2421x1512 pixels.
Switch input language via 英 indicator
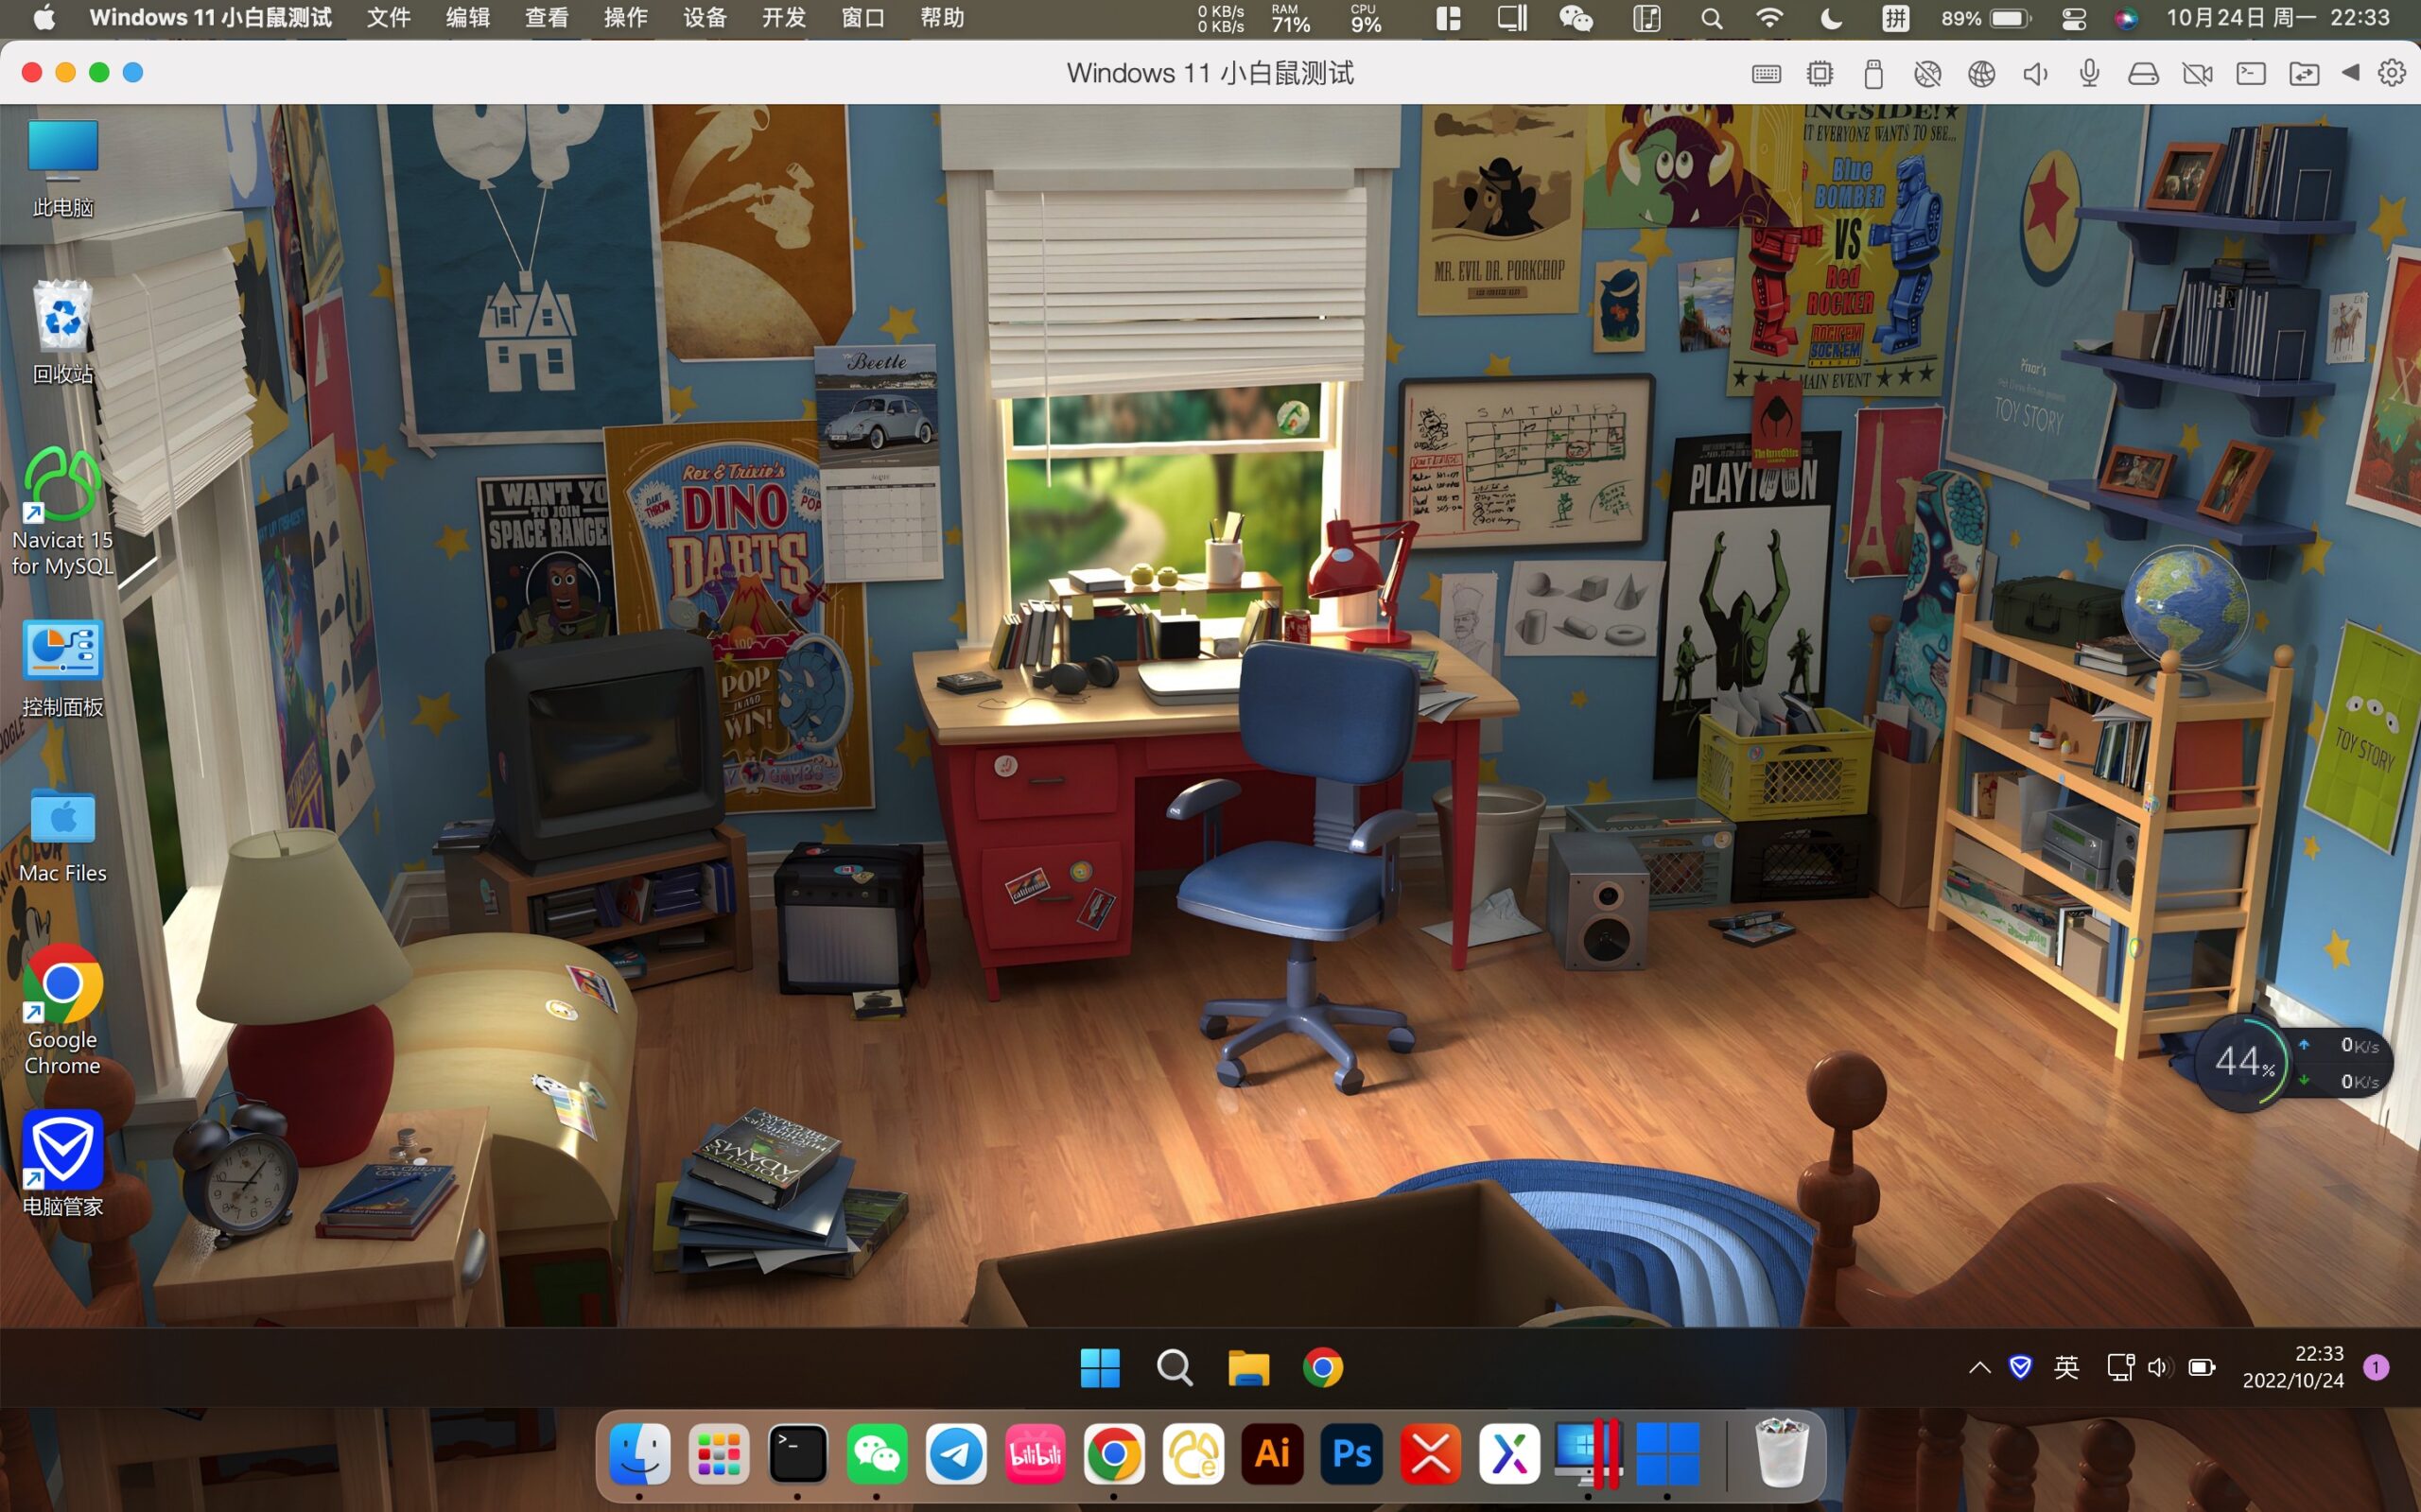2067,1367
